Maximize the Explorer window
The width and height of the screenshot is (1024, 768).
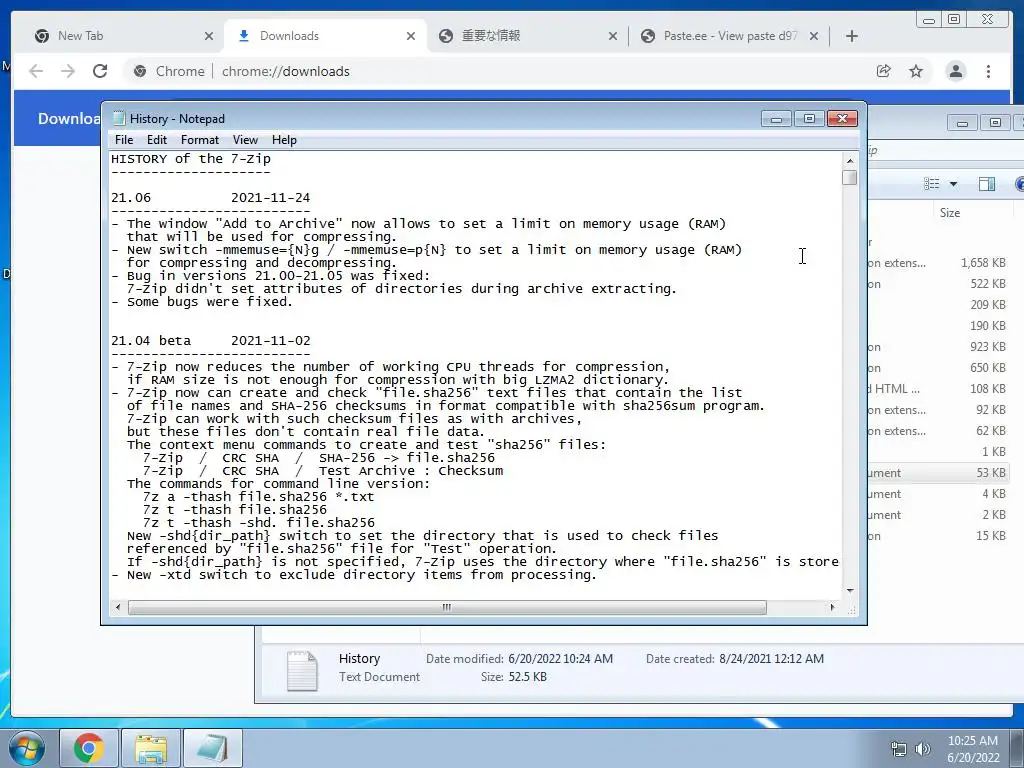tap(995, 122)
